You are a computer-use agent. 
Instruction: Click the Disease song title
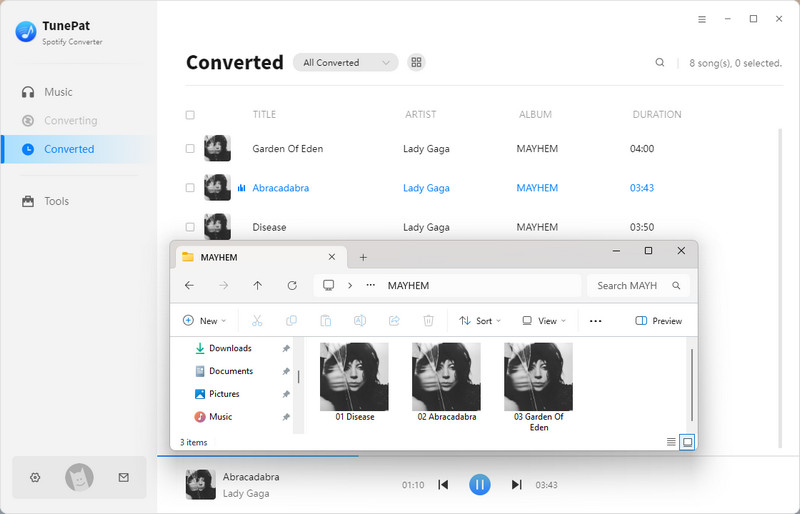269,227
